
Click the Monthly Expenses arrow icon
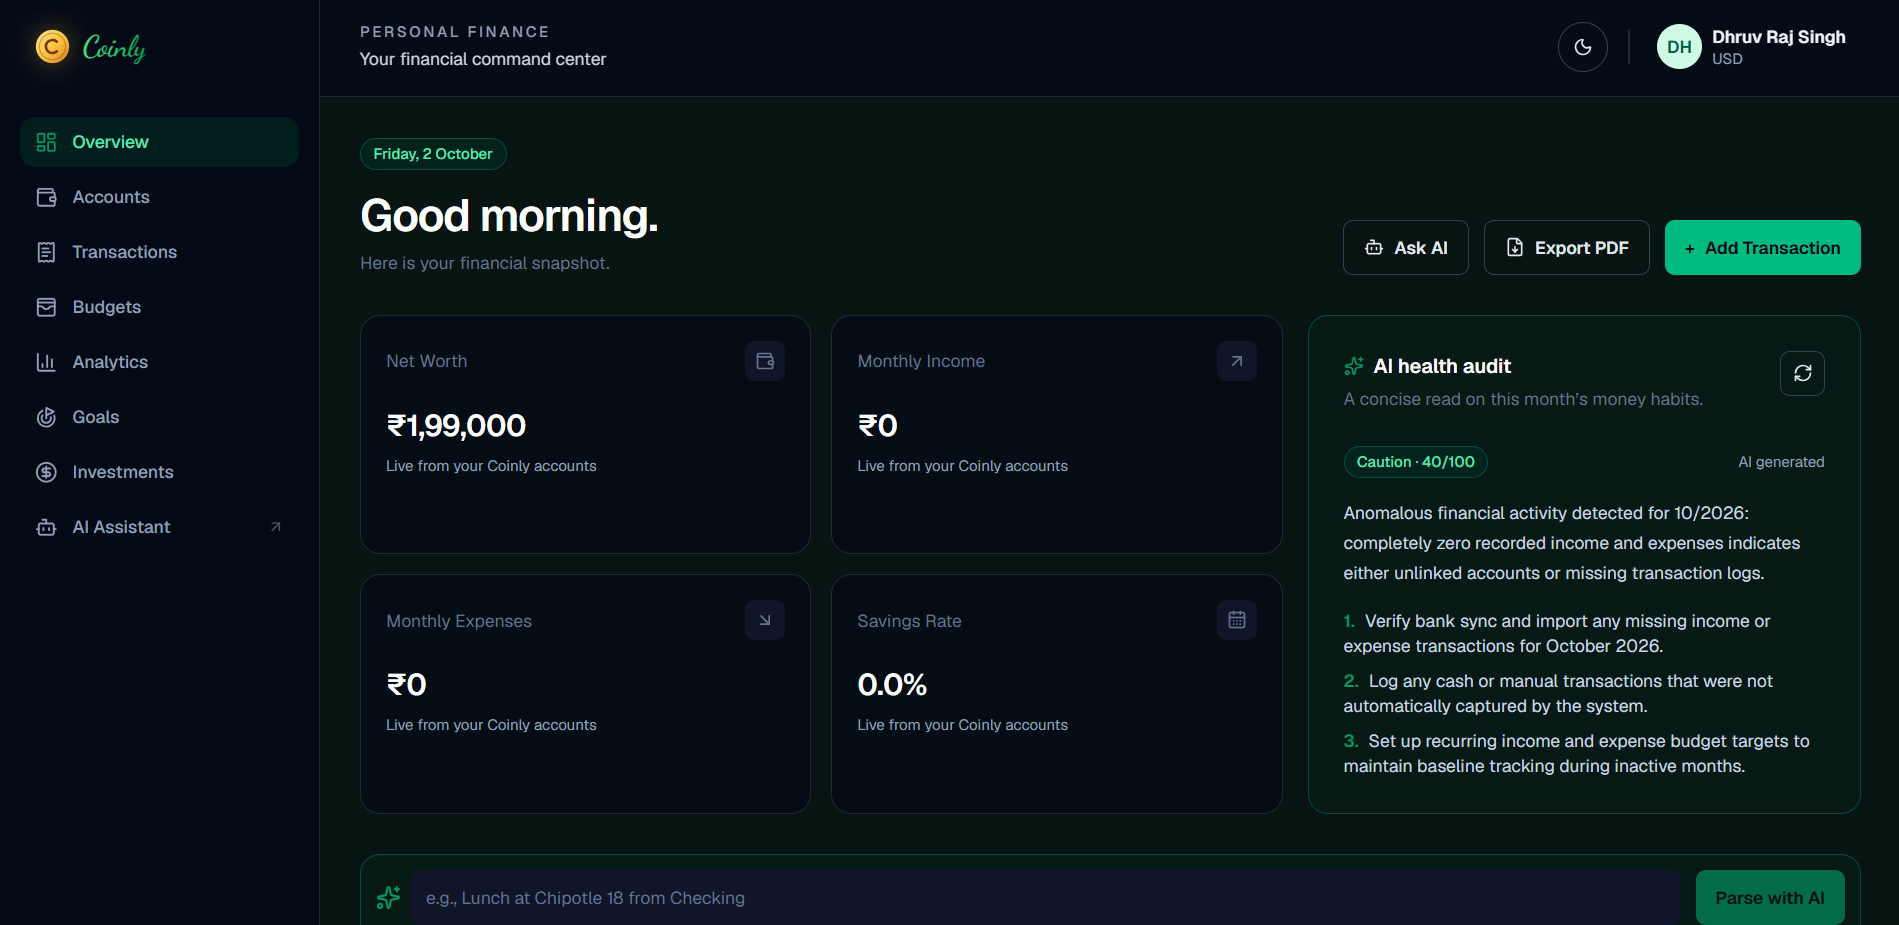[x=765, y=620]
